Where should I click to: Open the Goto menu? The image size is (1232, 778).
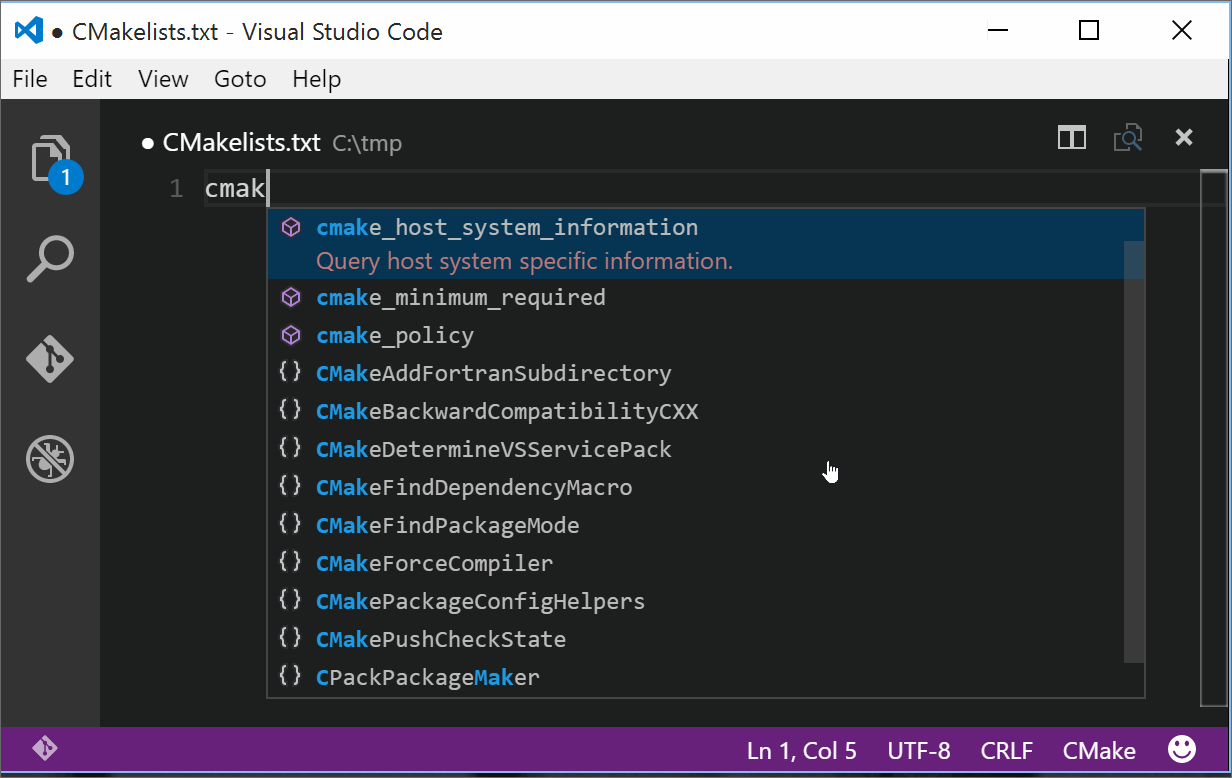[240, 79]
